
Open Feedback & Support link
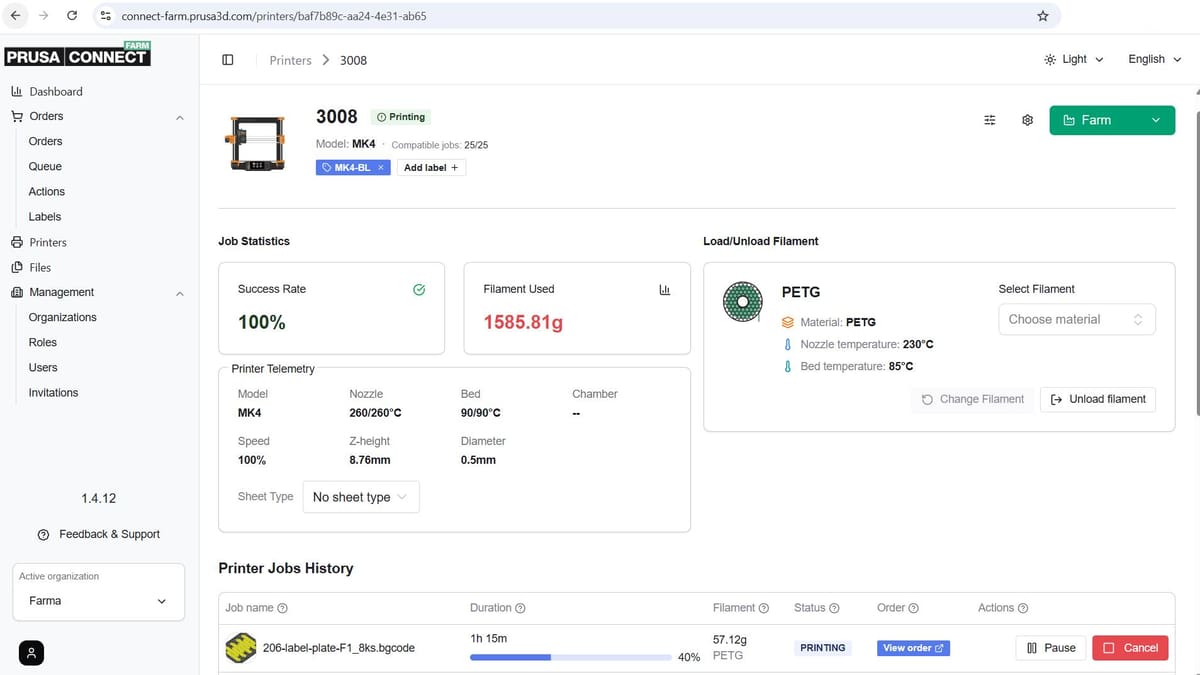99,534
